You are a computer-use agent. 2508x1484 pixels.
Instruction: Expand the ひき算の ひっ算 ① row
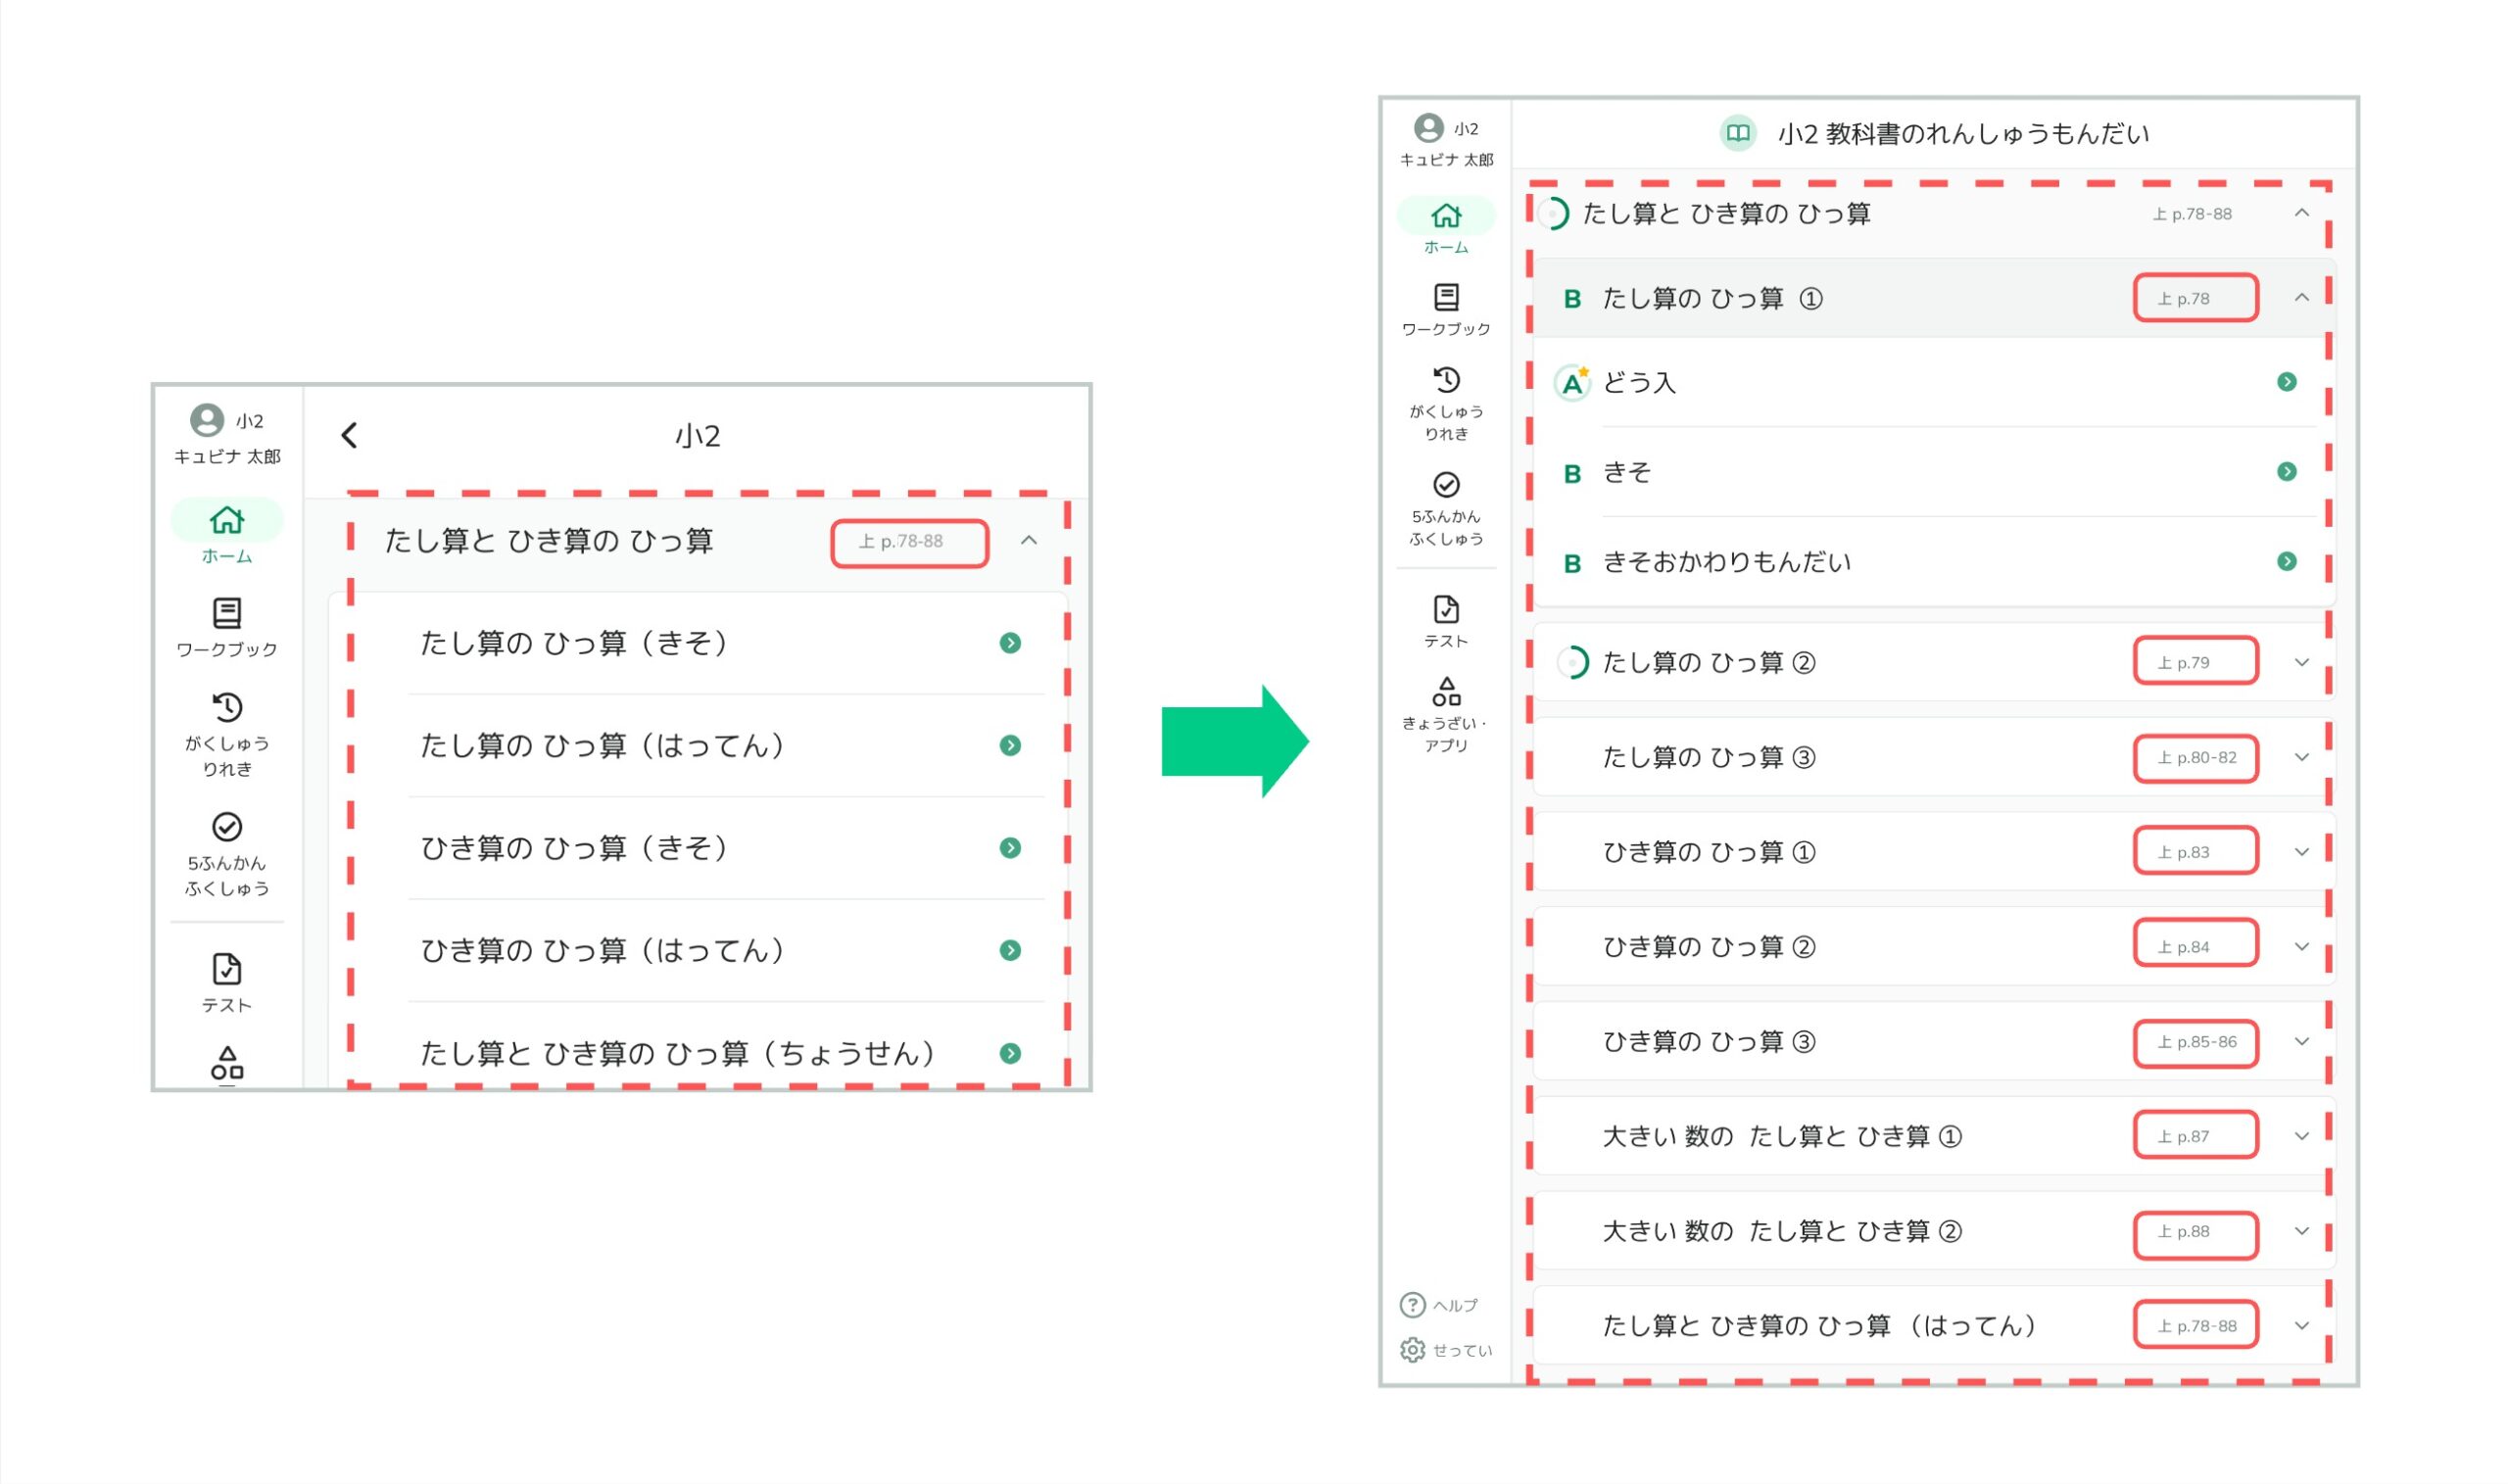click(2301, 852)
